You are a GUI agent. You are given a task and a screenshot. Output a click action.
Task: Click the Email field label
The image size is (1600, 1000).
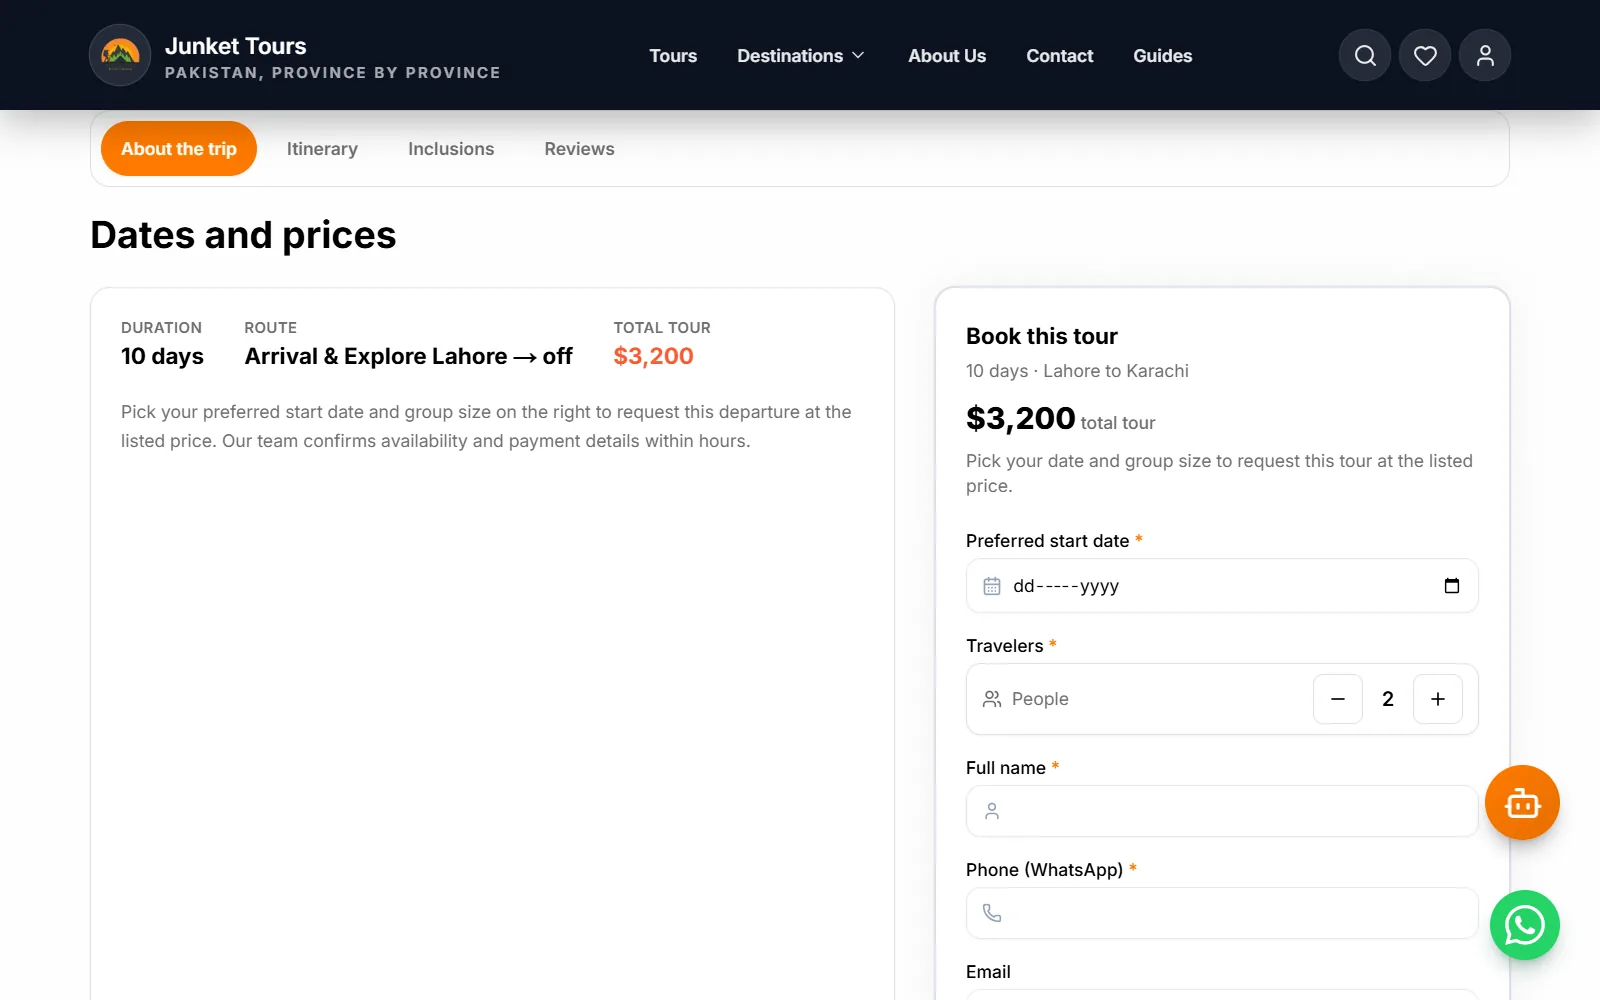[x=988, y=972]
